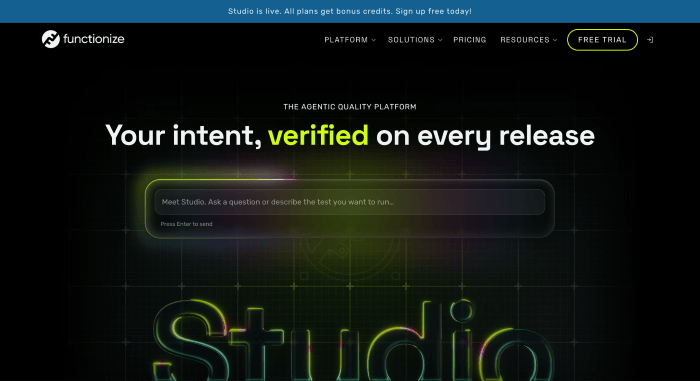Click the Studio is live announcement banner
700x381 pixels.
click(x=350, y=11)
